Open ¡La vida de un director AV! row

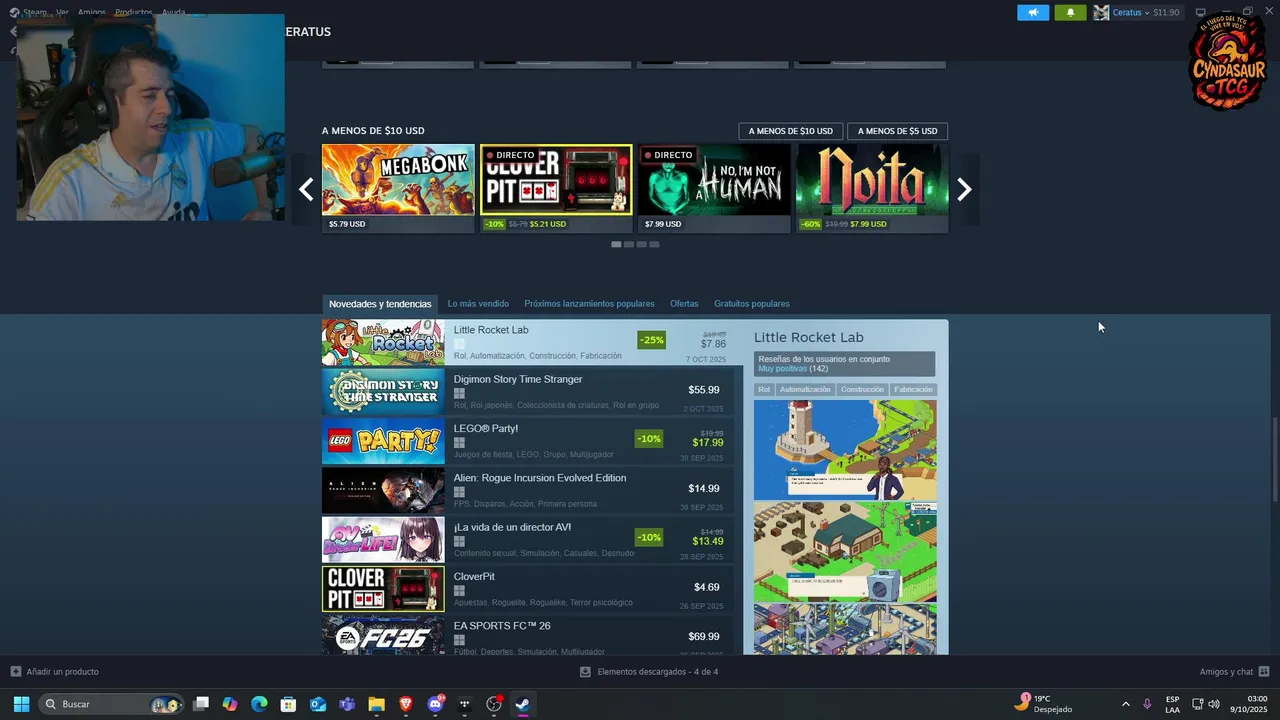tap(528, 540)
